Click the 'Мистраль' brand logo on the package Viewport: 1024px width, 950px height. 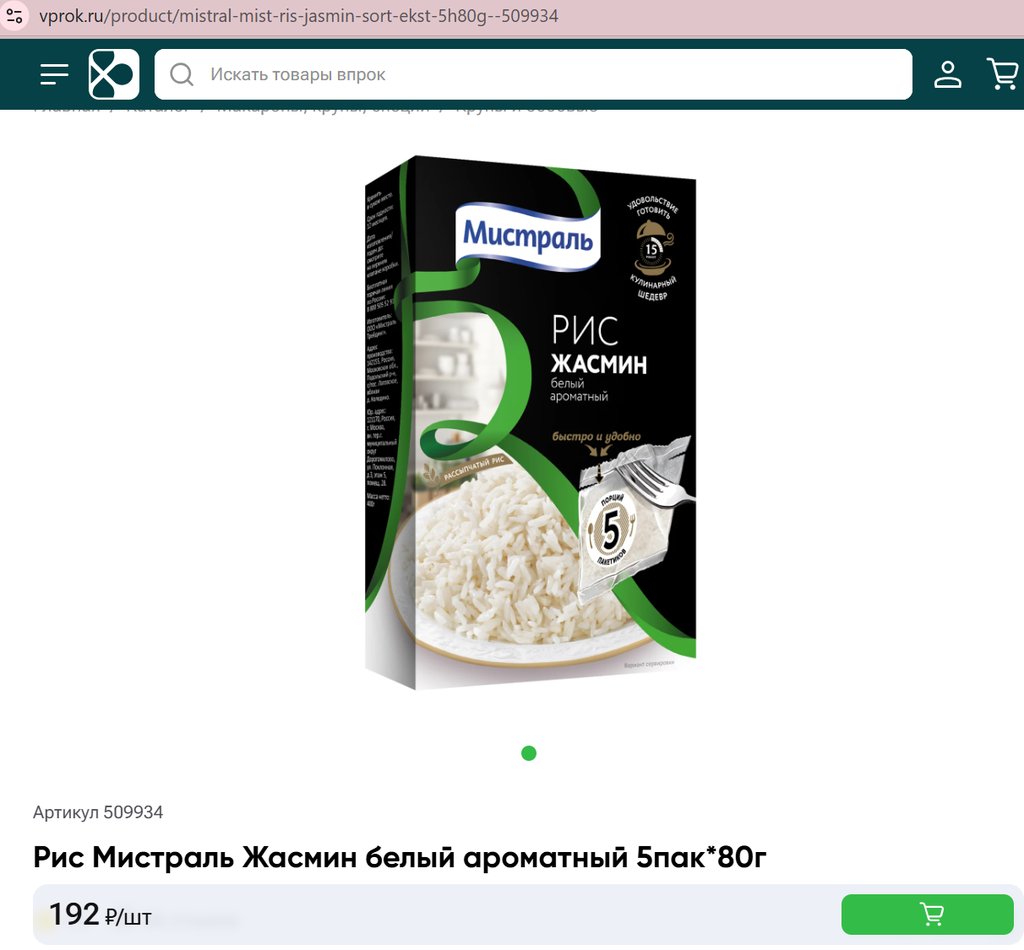pos(528,236)
